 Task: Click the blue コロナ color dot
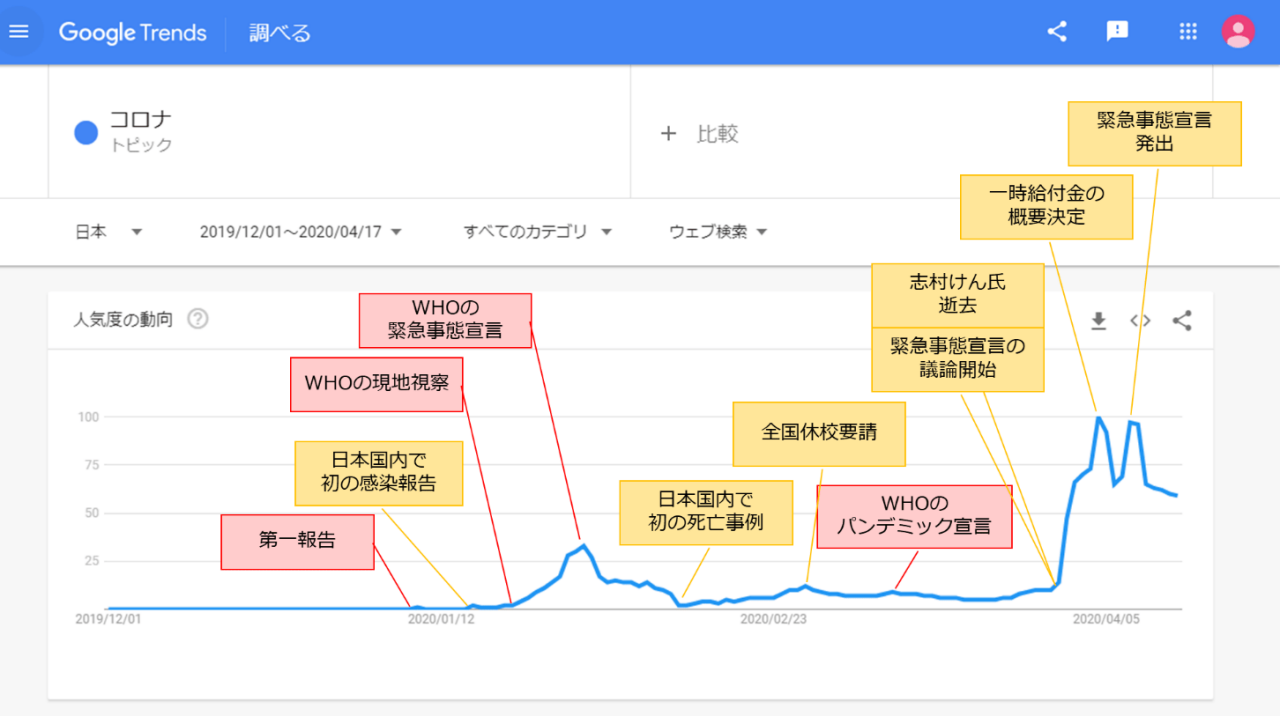click(86, 132)
